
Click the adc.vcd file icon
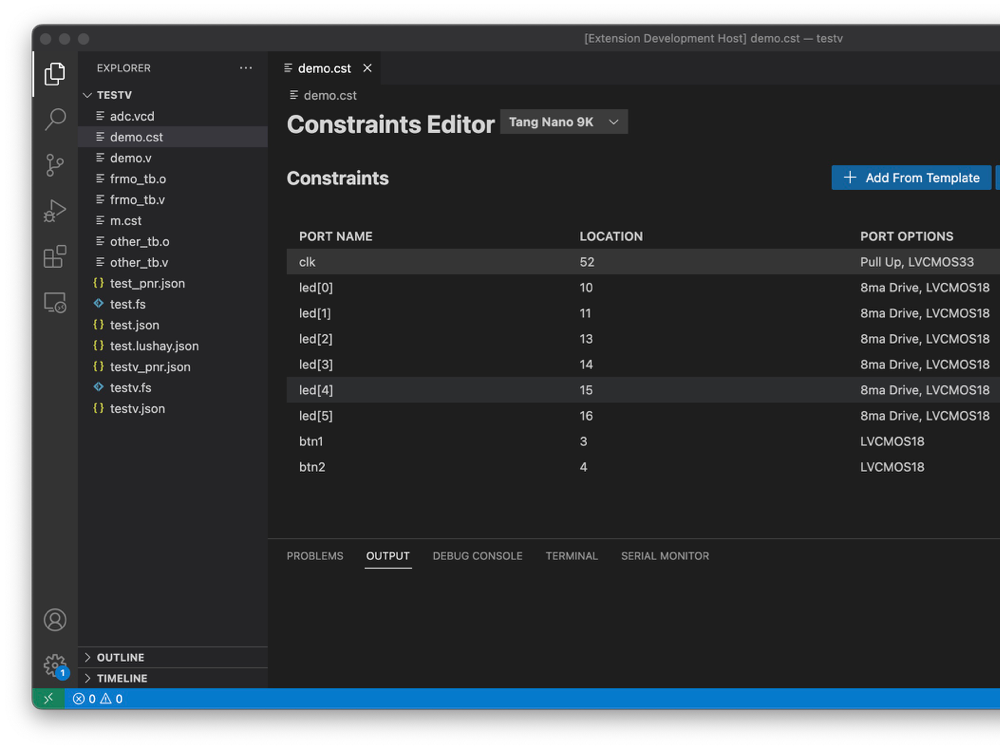(100, 116)
